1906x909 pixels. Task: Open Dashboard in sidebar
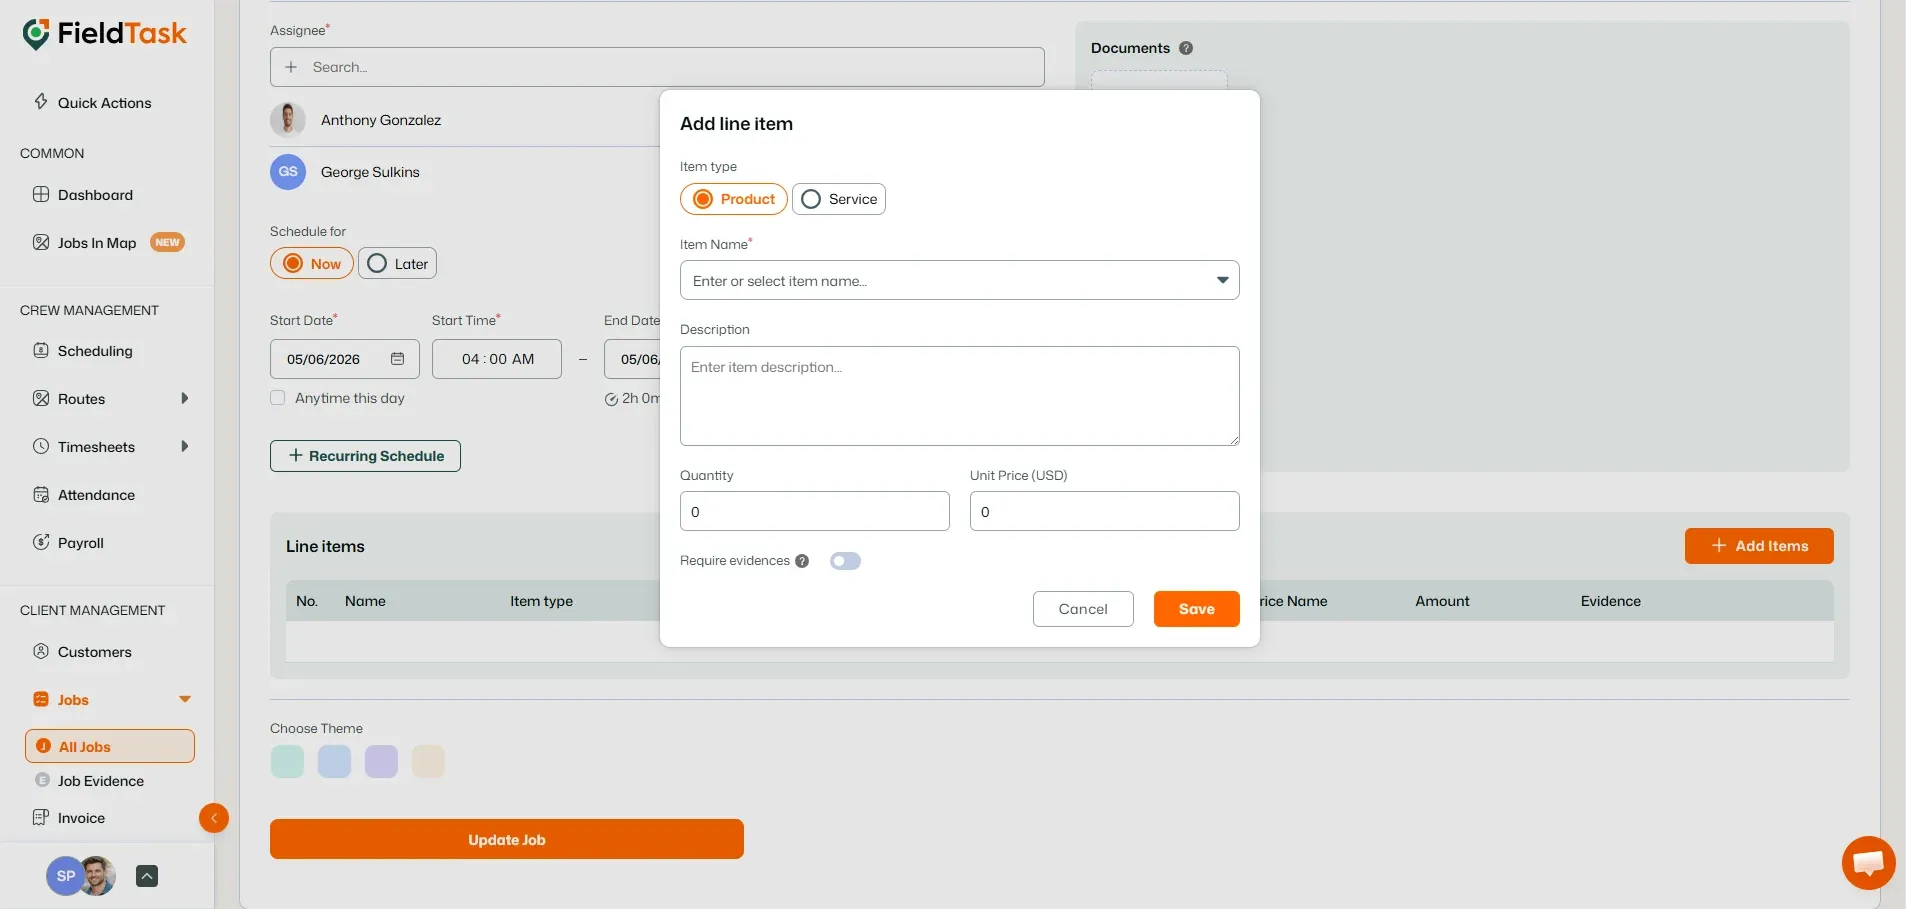pos(95,195)
